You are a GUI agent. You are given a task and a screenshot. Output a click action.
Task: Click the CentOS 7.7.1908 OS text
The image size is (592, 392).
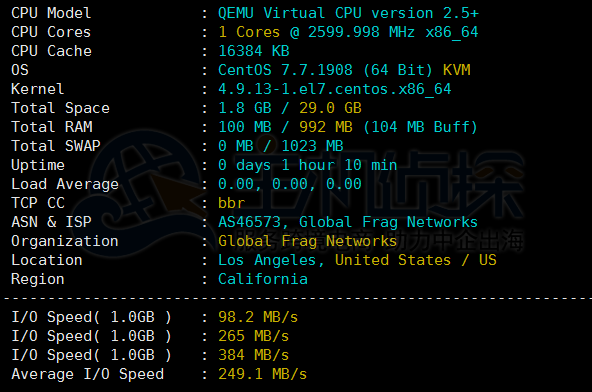click(x=285, y=70)
